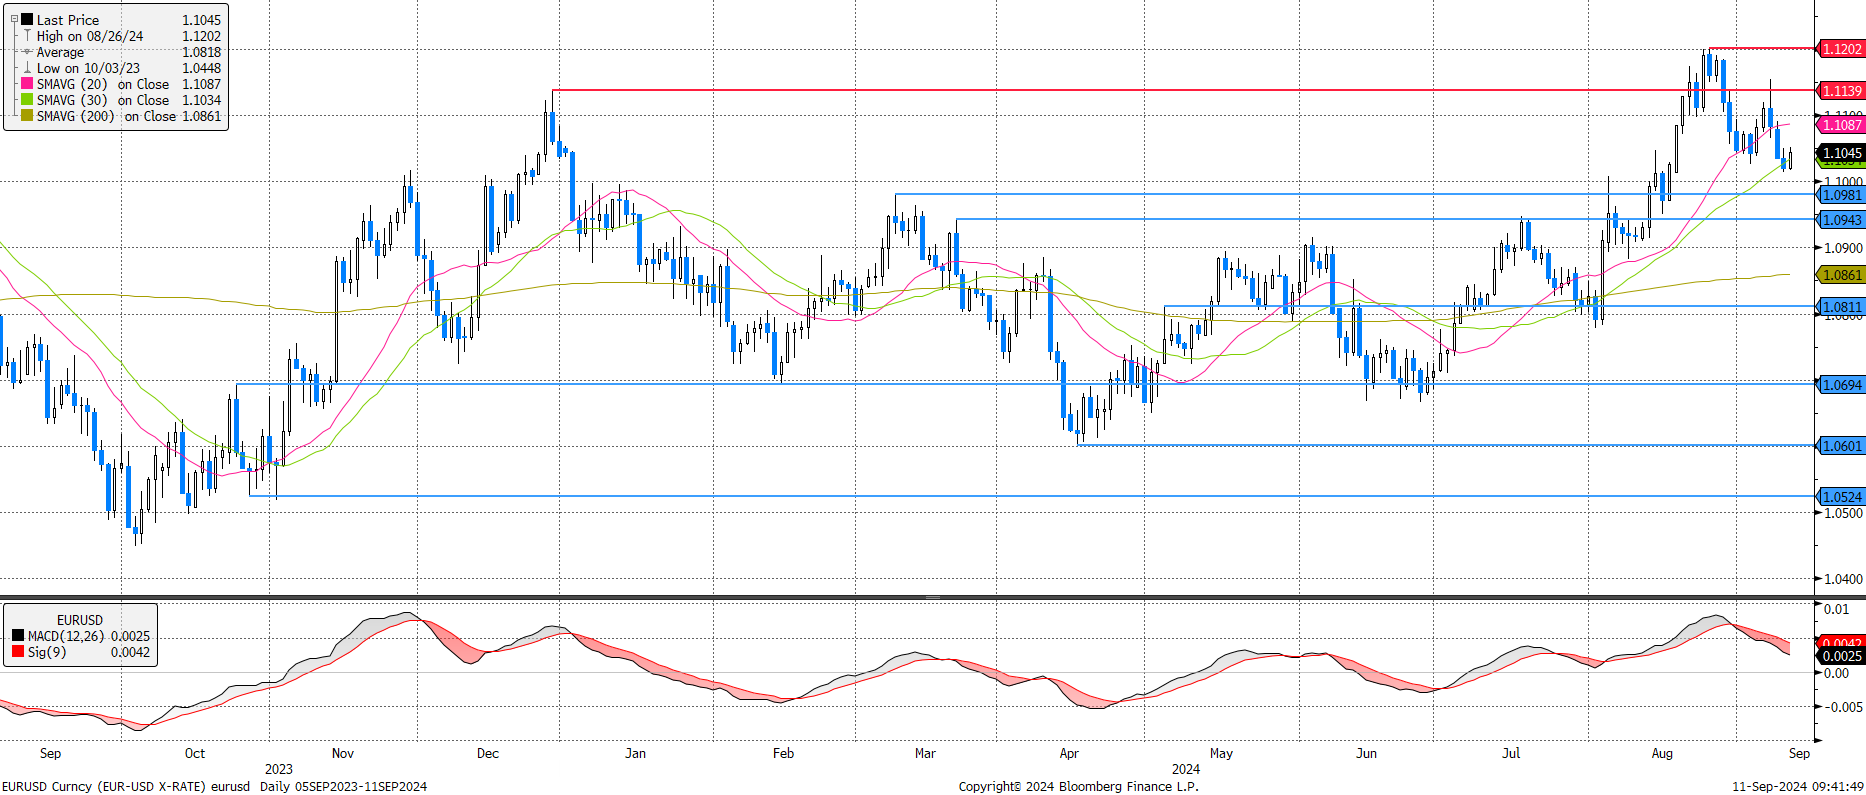Click the 'Daily 05SEP2023-11SEP2024' footer range text
The width and height of the screenshot is (1866, 795).
point(343,786)
